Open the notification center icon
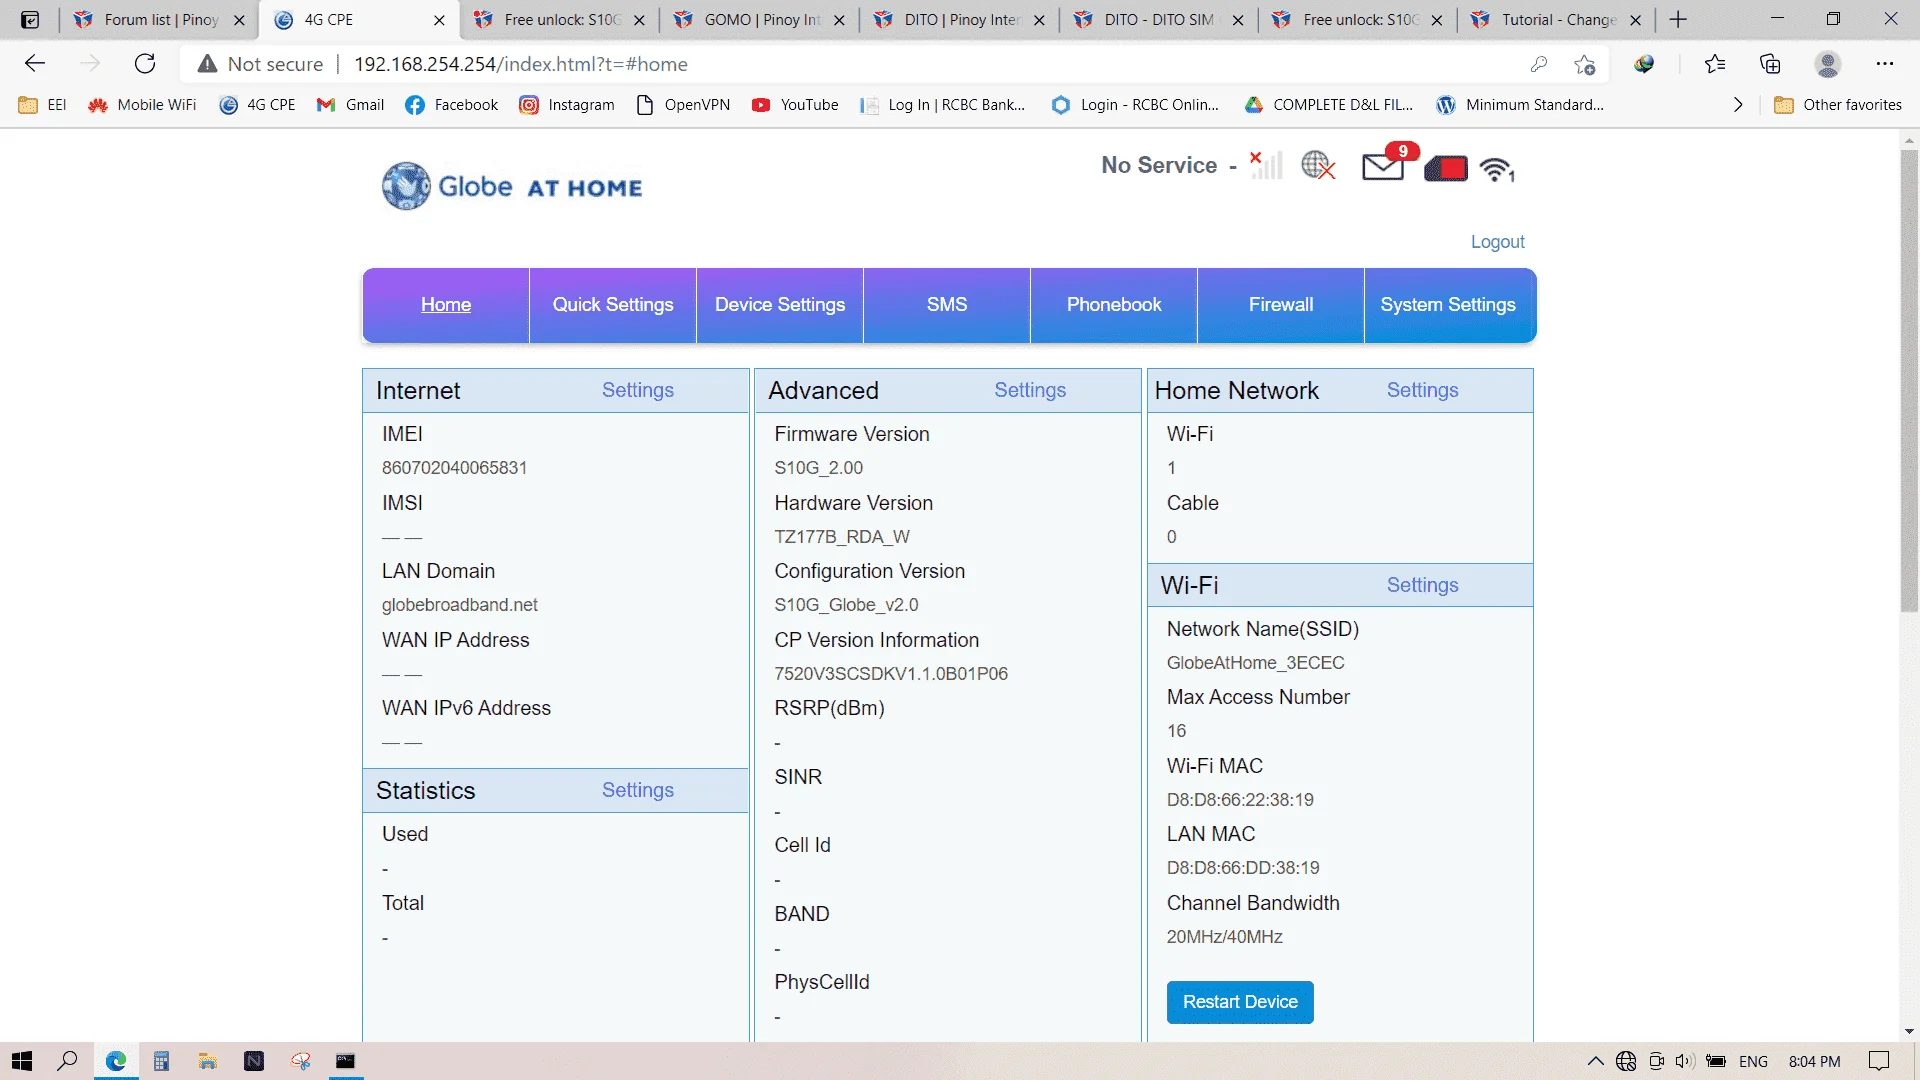 click(1879, 1061)
